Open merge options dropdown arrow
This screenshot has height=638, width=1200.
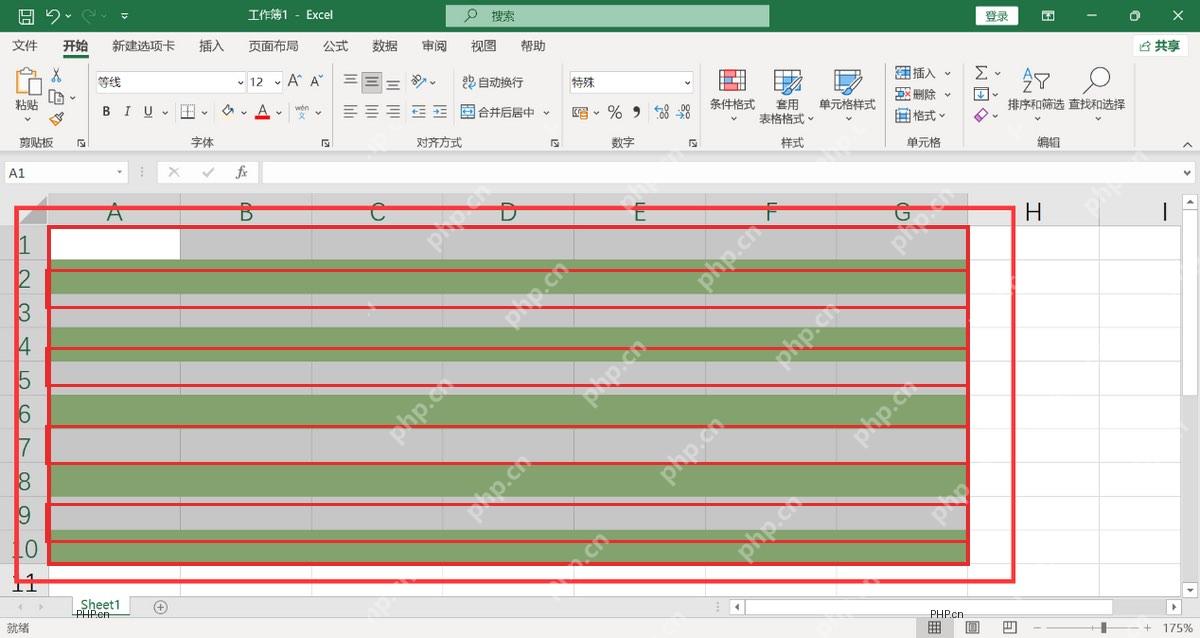pos(547,113)
